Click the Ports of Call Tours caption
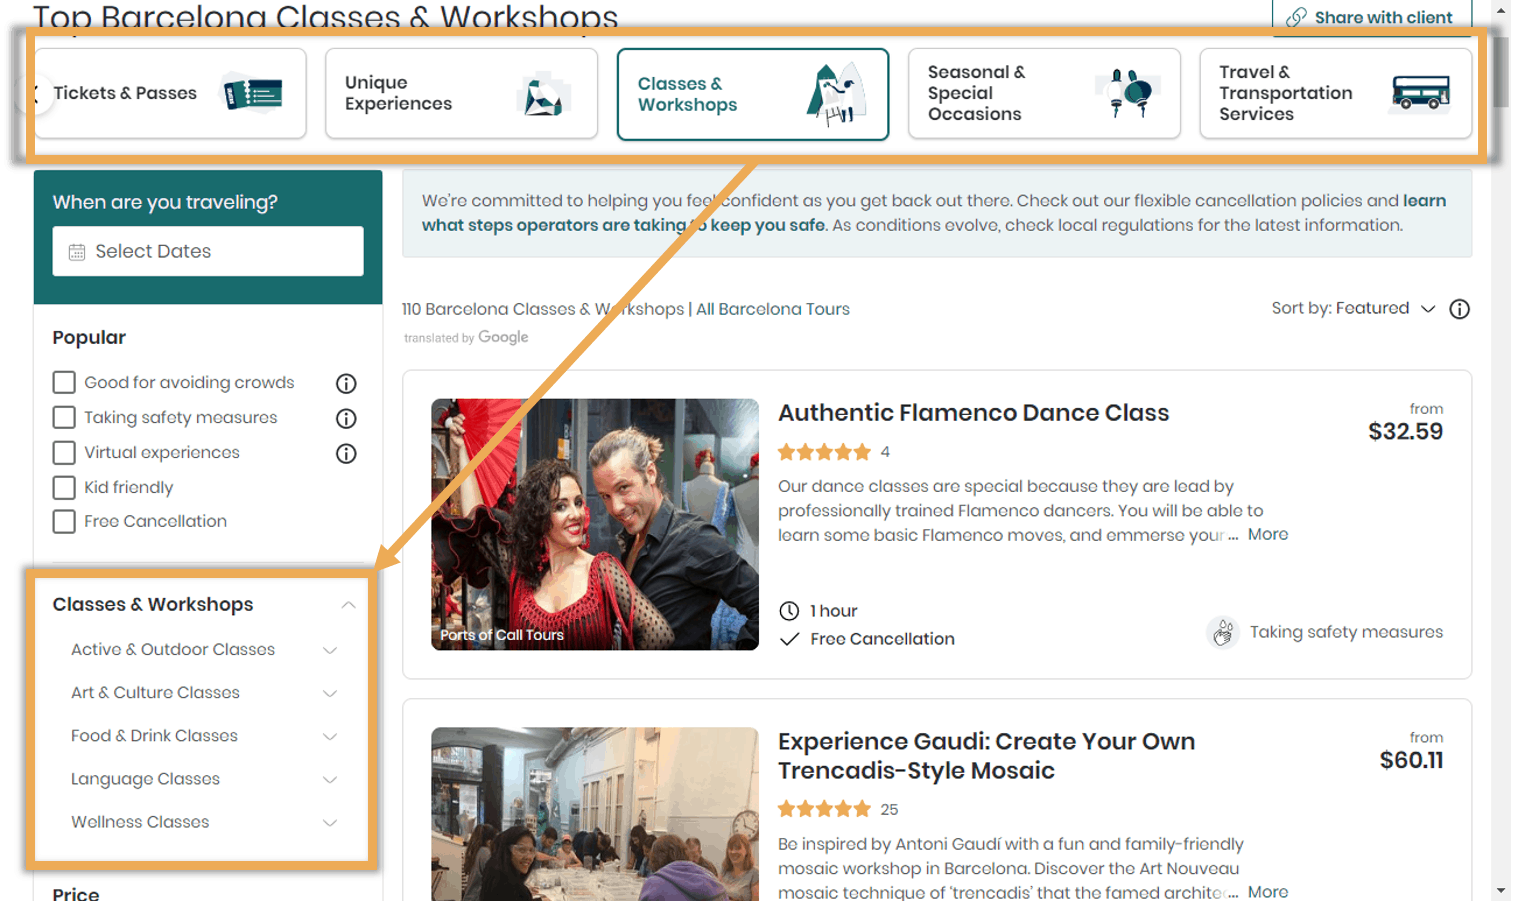This screenshot has height=901, width=1513. coord(502,635)
